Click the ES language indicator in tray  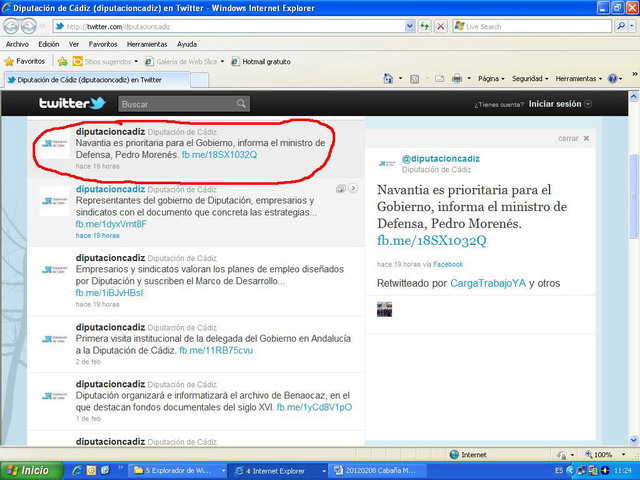point(558,471)
